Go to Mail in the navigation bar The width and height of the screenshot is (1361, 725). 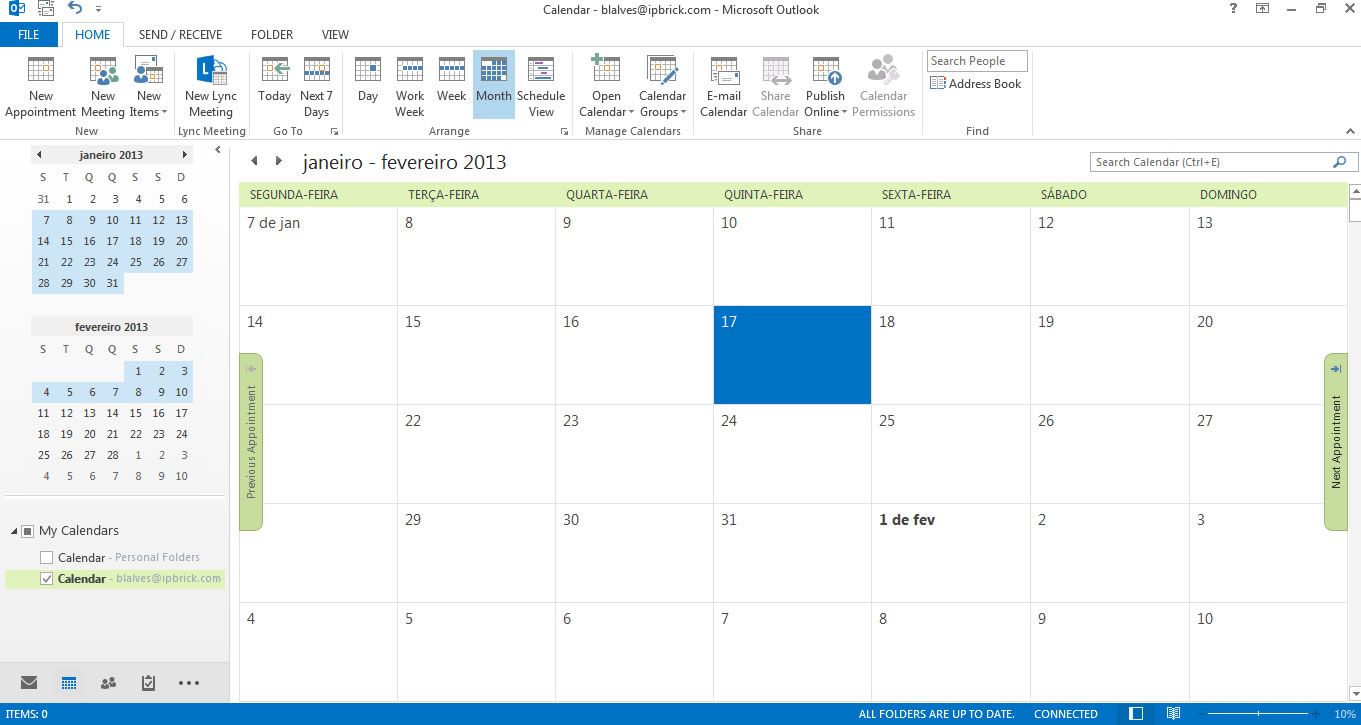[29, 683]
